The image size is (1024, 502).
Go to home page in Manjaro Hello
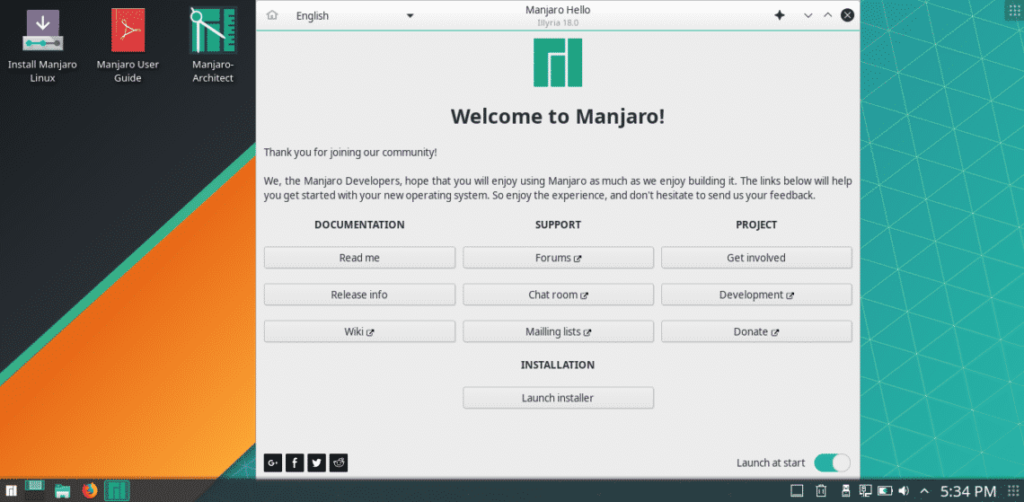(x=272, y=16)
